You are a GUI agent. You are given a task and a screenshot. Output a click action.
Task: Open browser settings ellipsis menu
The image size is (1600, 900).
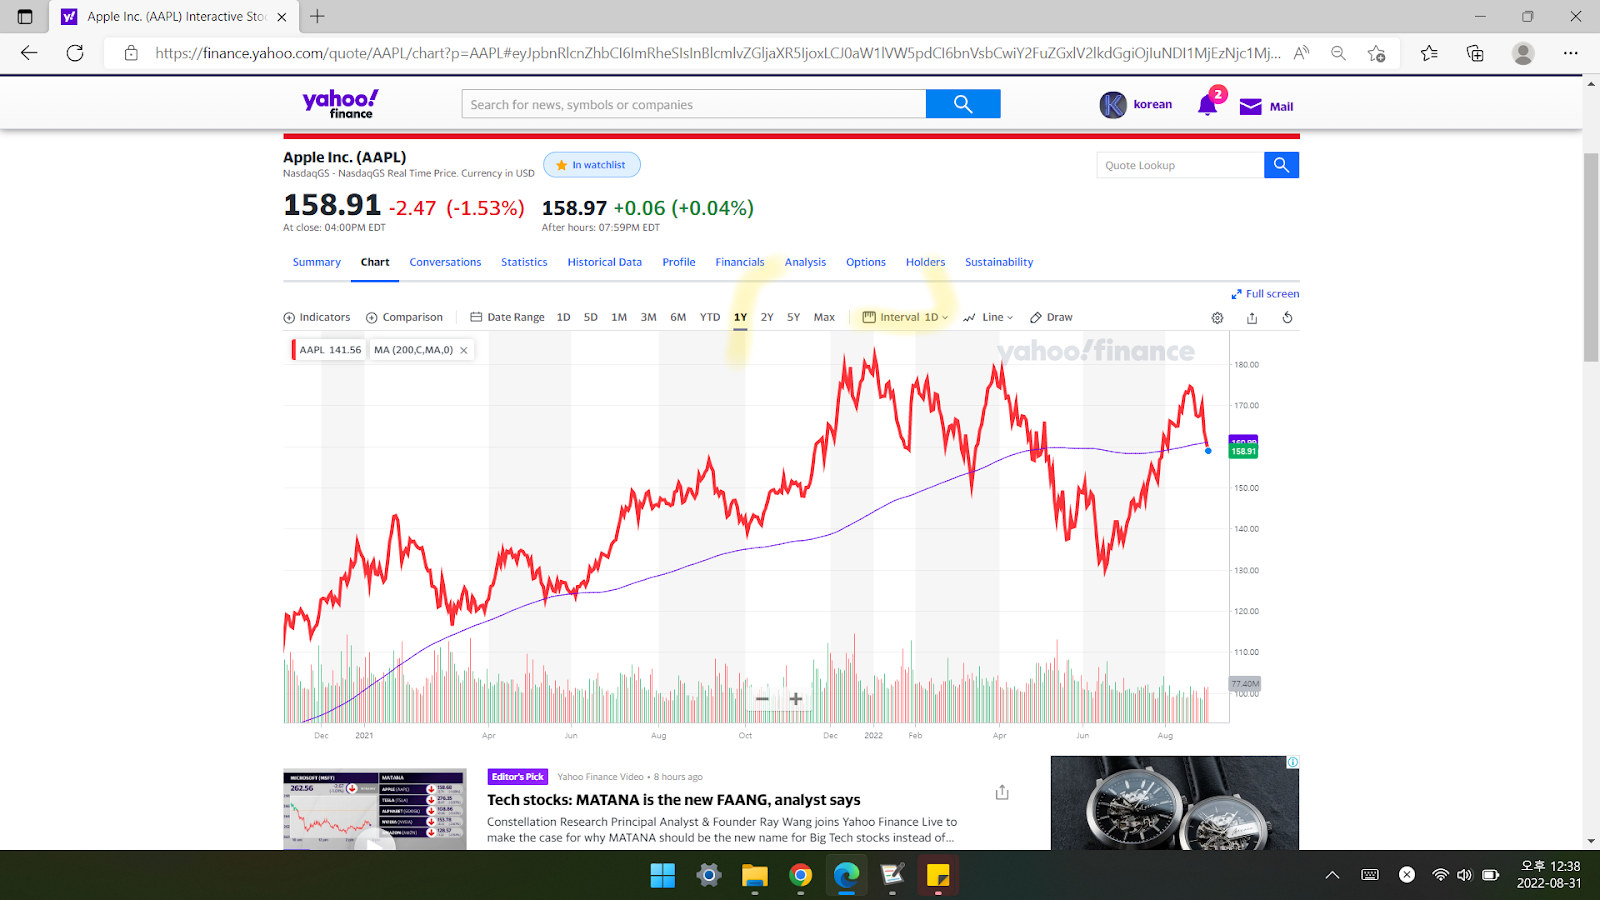click(1571, 53)
